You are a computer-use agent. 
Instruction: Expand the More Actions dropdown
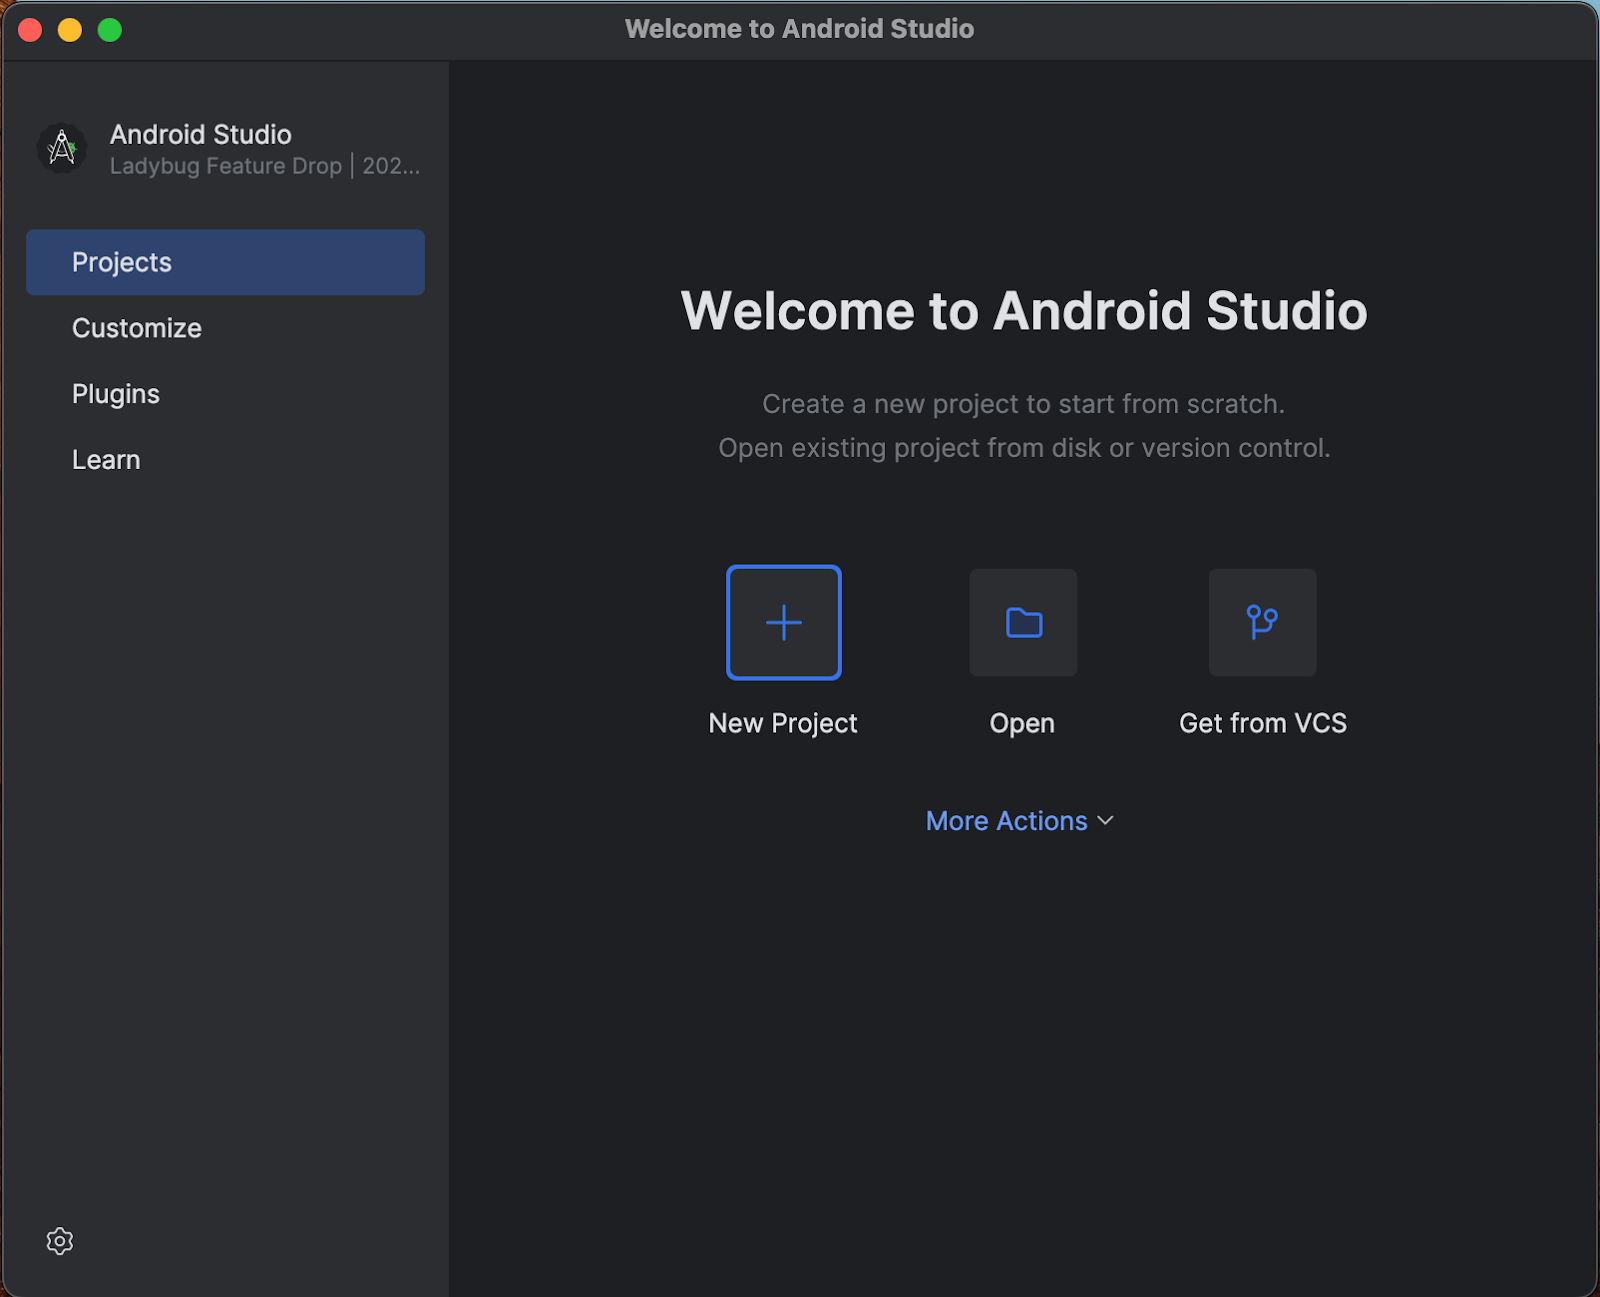pos(1019,820)
